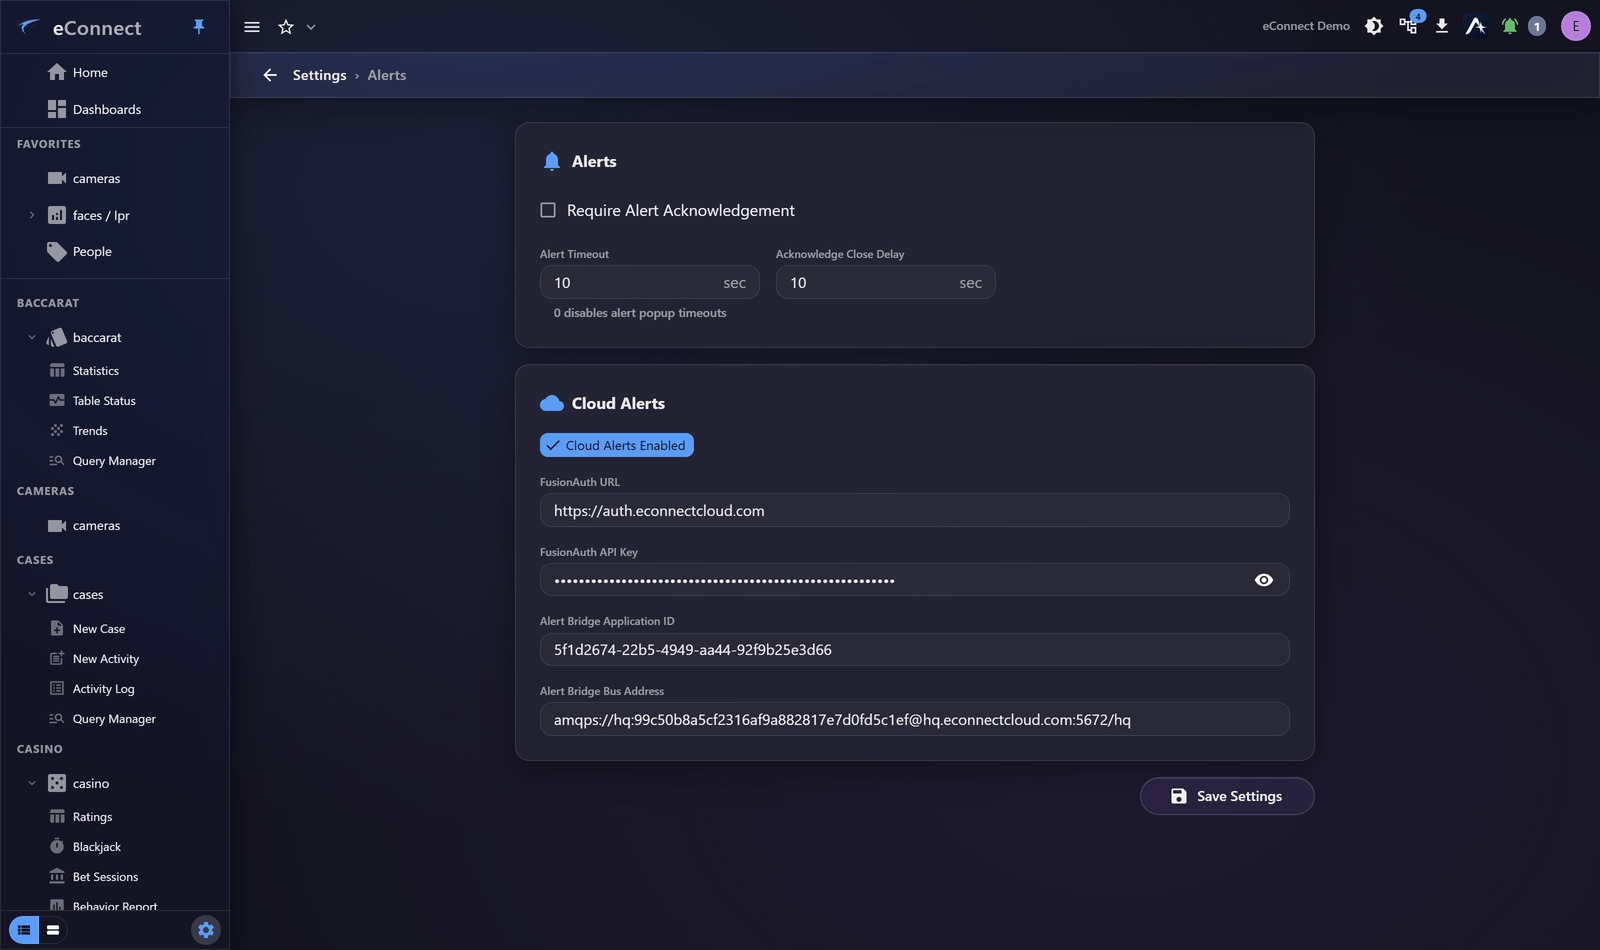
Task: Open the network nodes icon with badge
Action: point(1409,26)
